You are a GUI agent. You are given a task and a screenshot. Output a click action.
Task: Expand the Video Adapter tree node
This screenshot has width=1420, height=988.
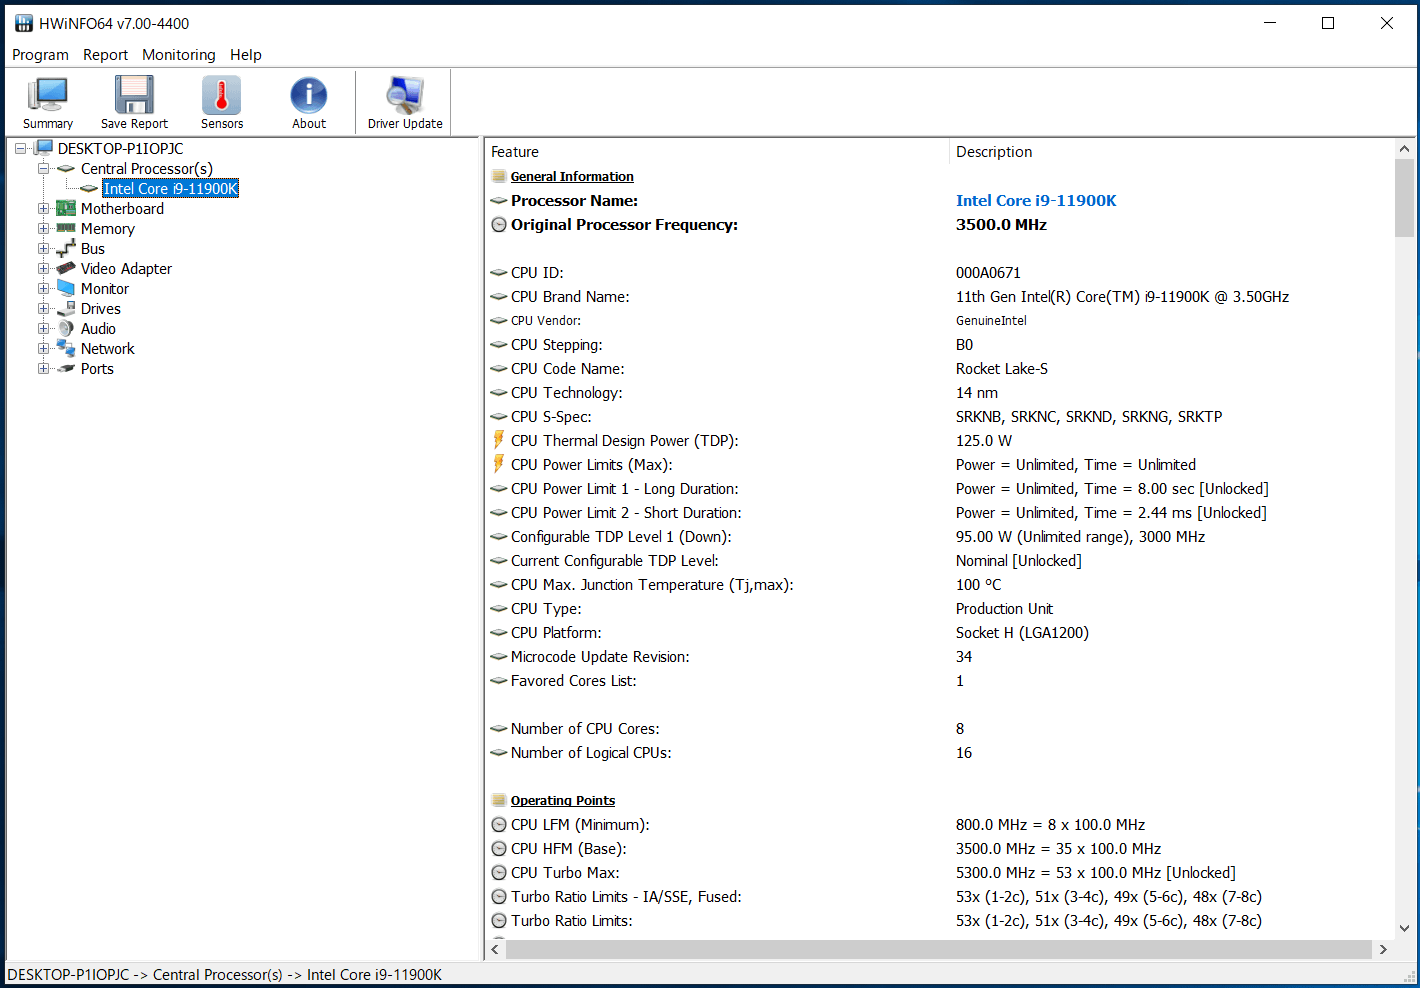[x=43, y=268]
